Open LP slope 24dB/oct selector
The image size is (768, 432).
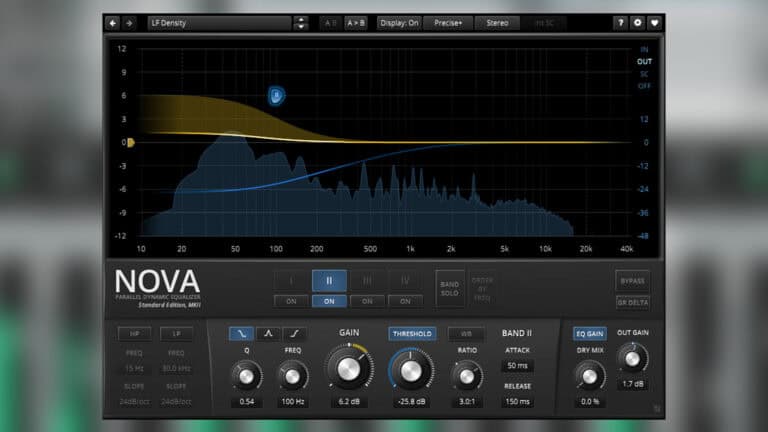(x=176, y=402)
